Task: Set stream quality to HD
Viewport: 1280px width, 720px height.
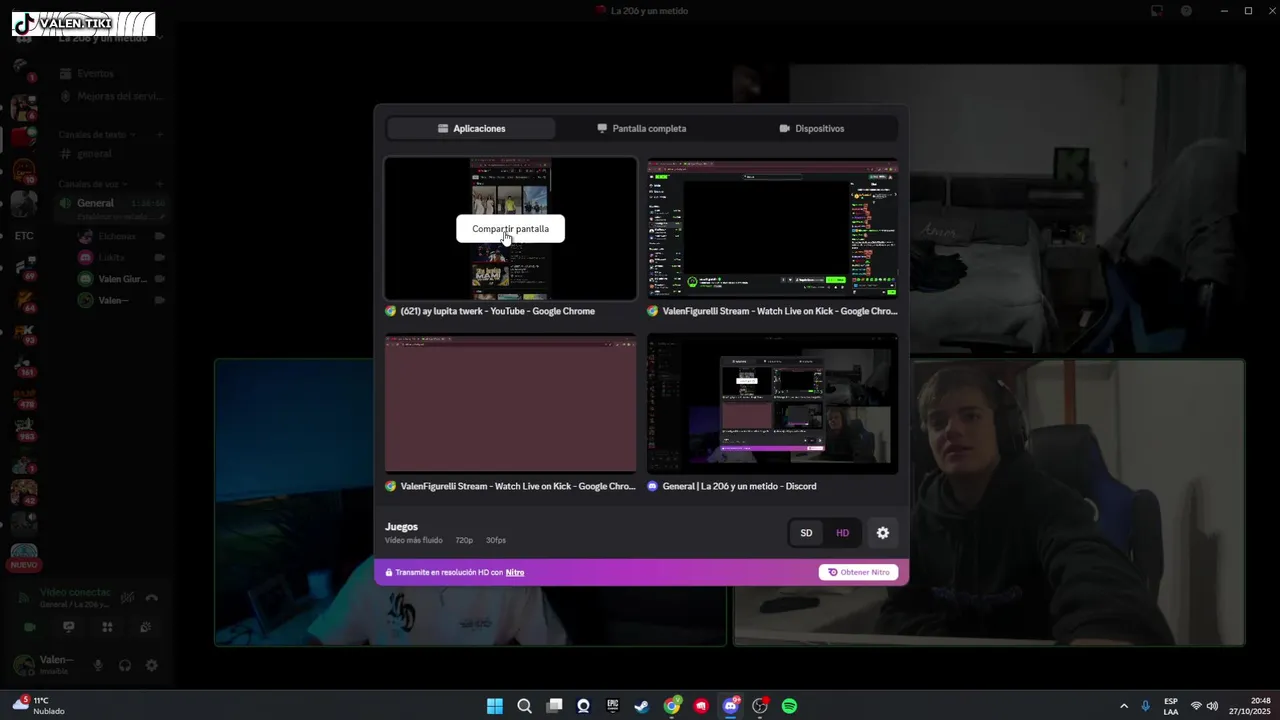Action: pyautogui.click(x=842, y=533)
